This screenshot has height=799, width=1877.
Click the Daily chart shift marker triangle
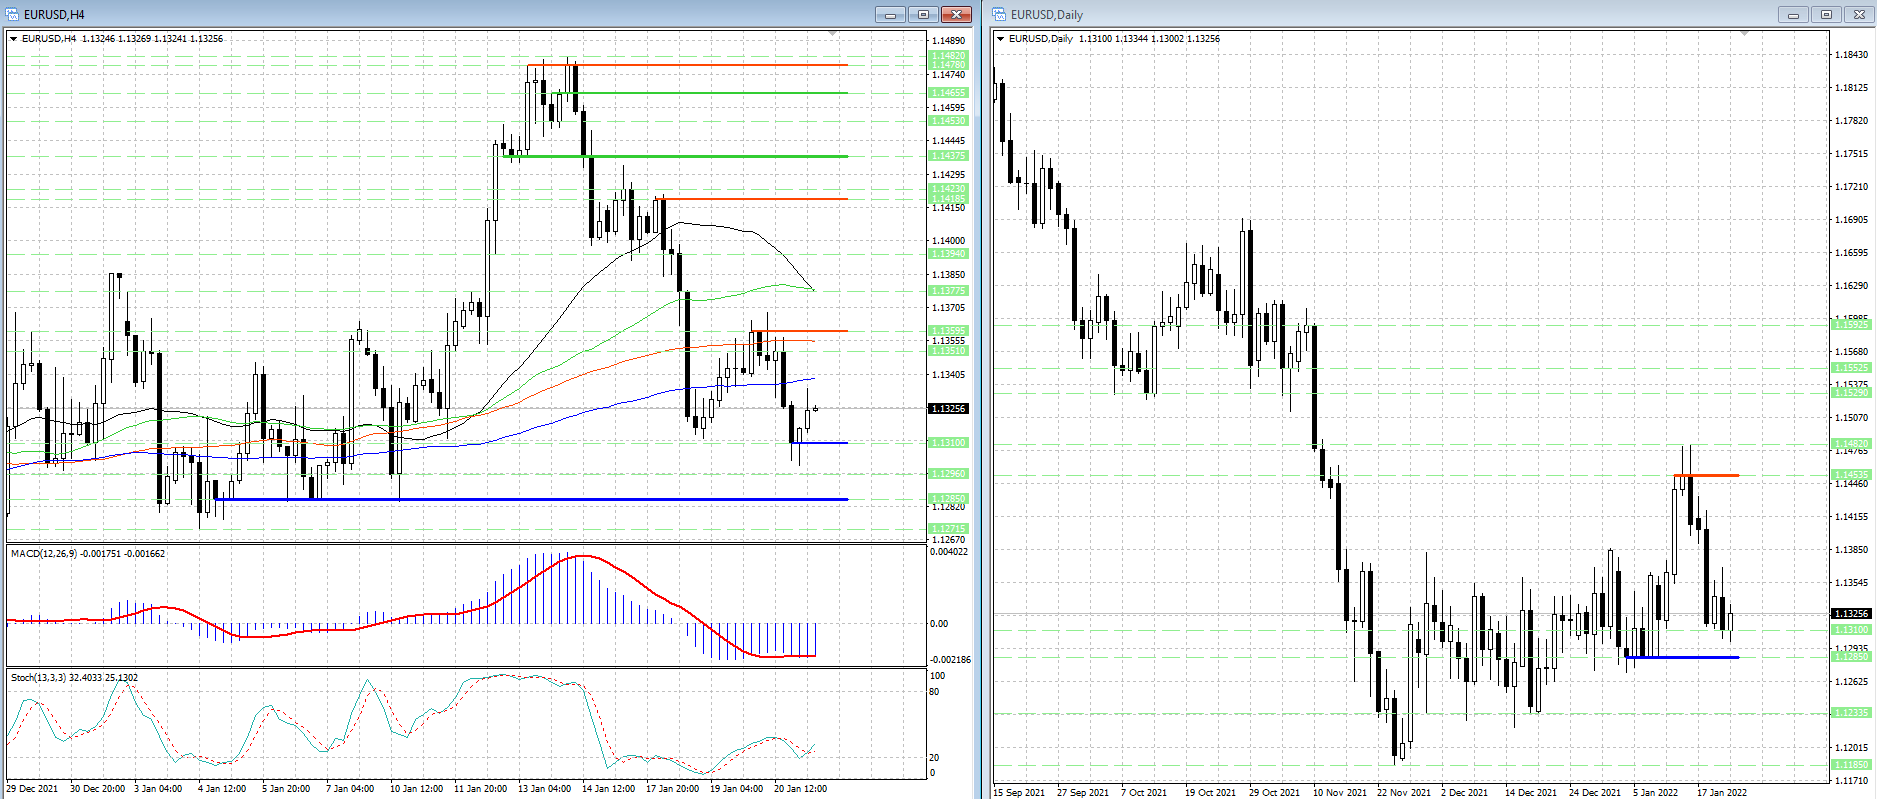coord(1745,34)
